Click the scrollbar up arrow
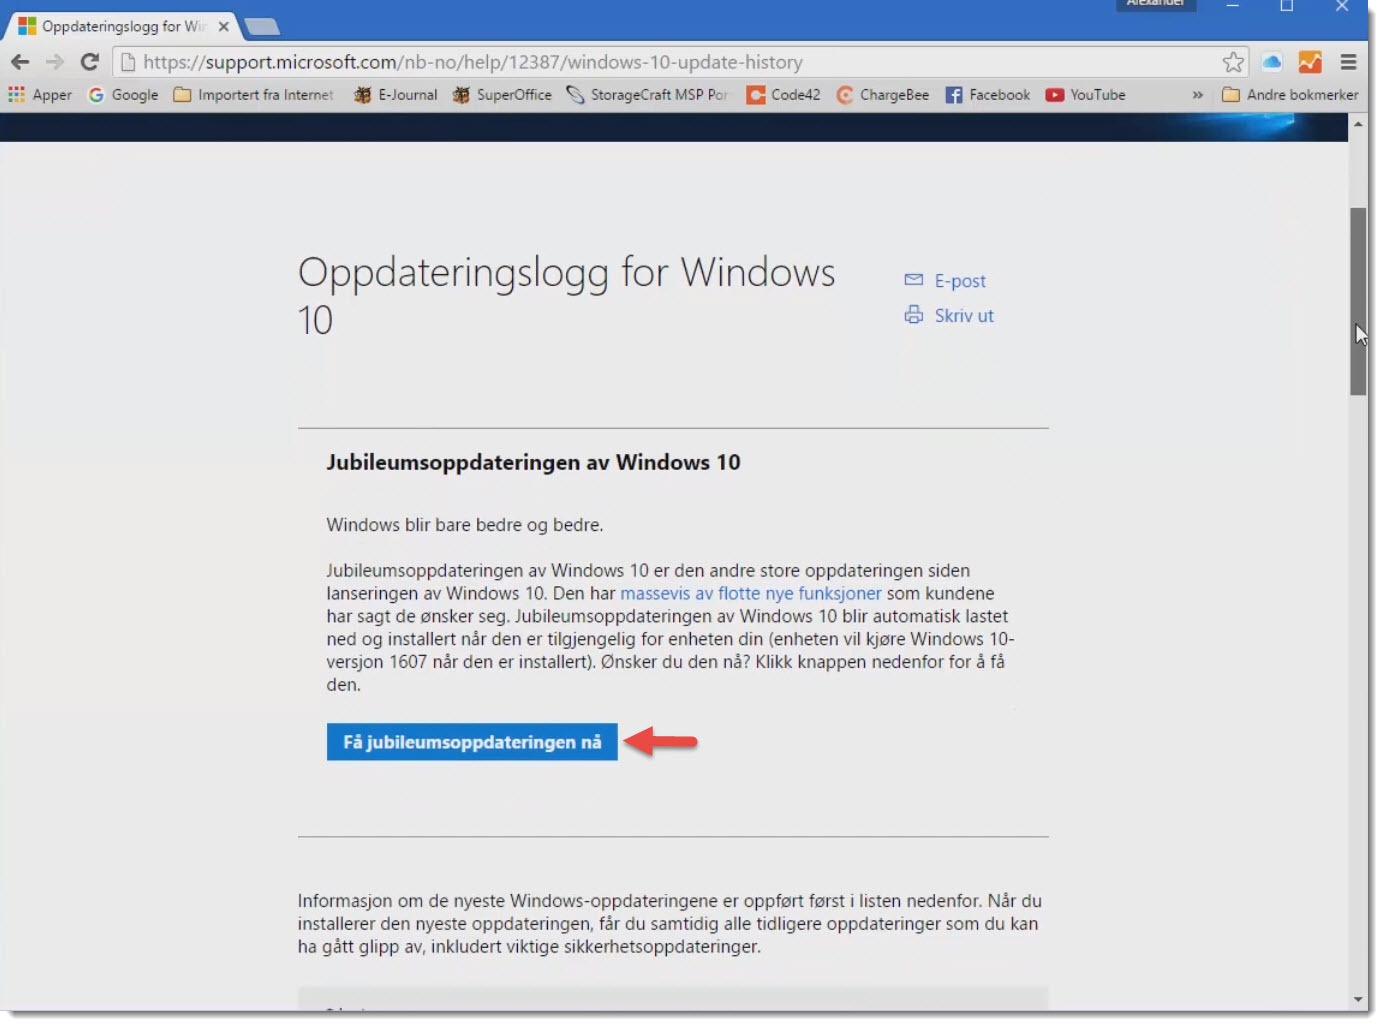 1358,124
